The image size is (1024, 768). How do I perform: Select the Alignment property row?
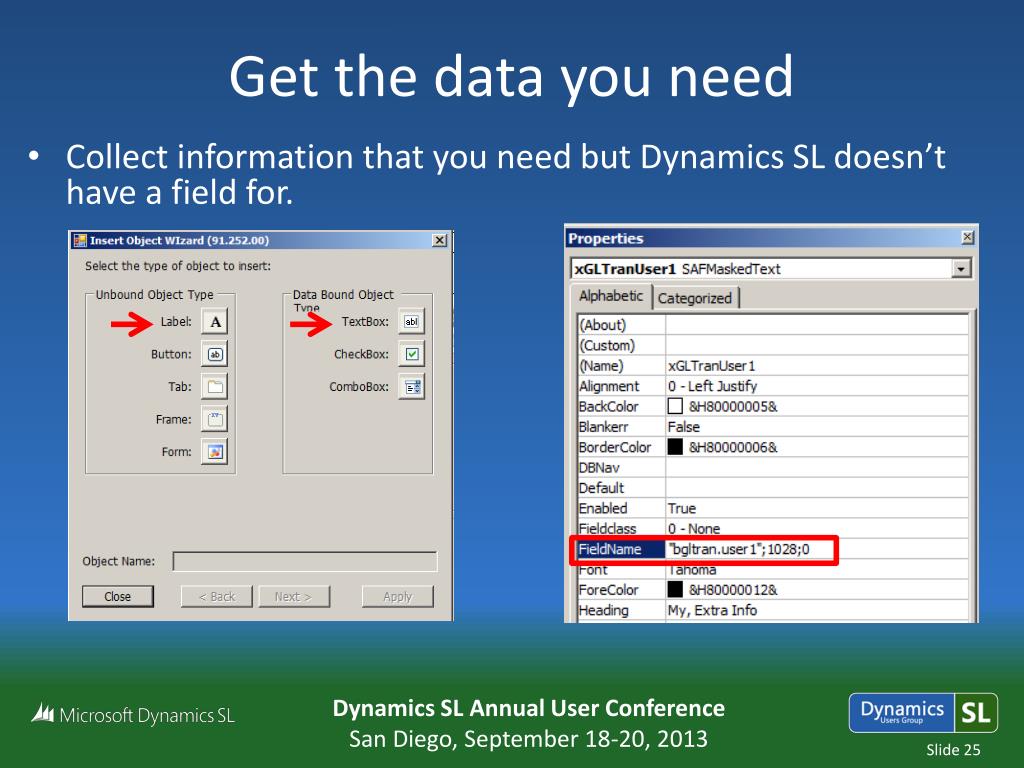[x=773, y=385]
